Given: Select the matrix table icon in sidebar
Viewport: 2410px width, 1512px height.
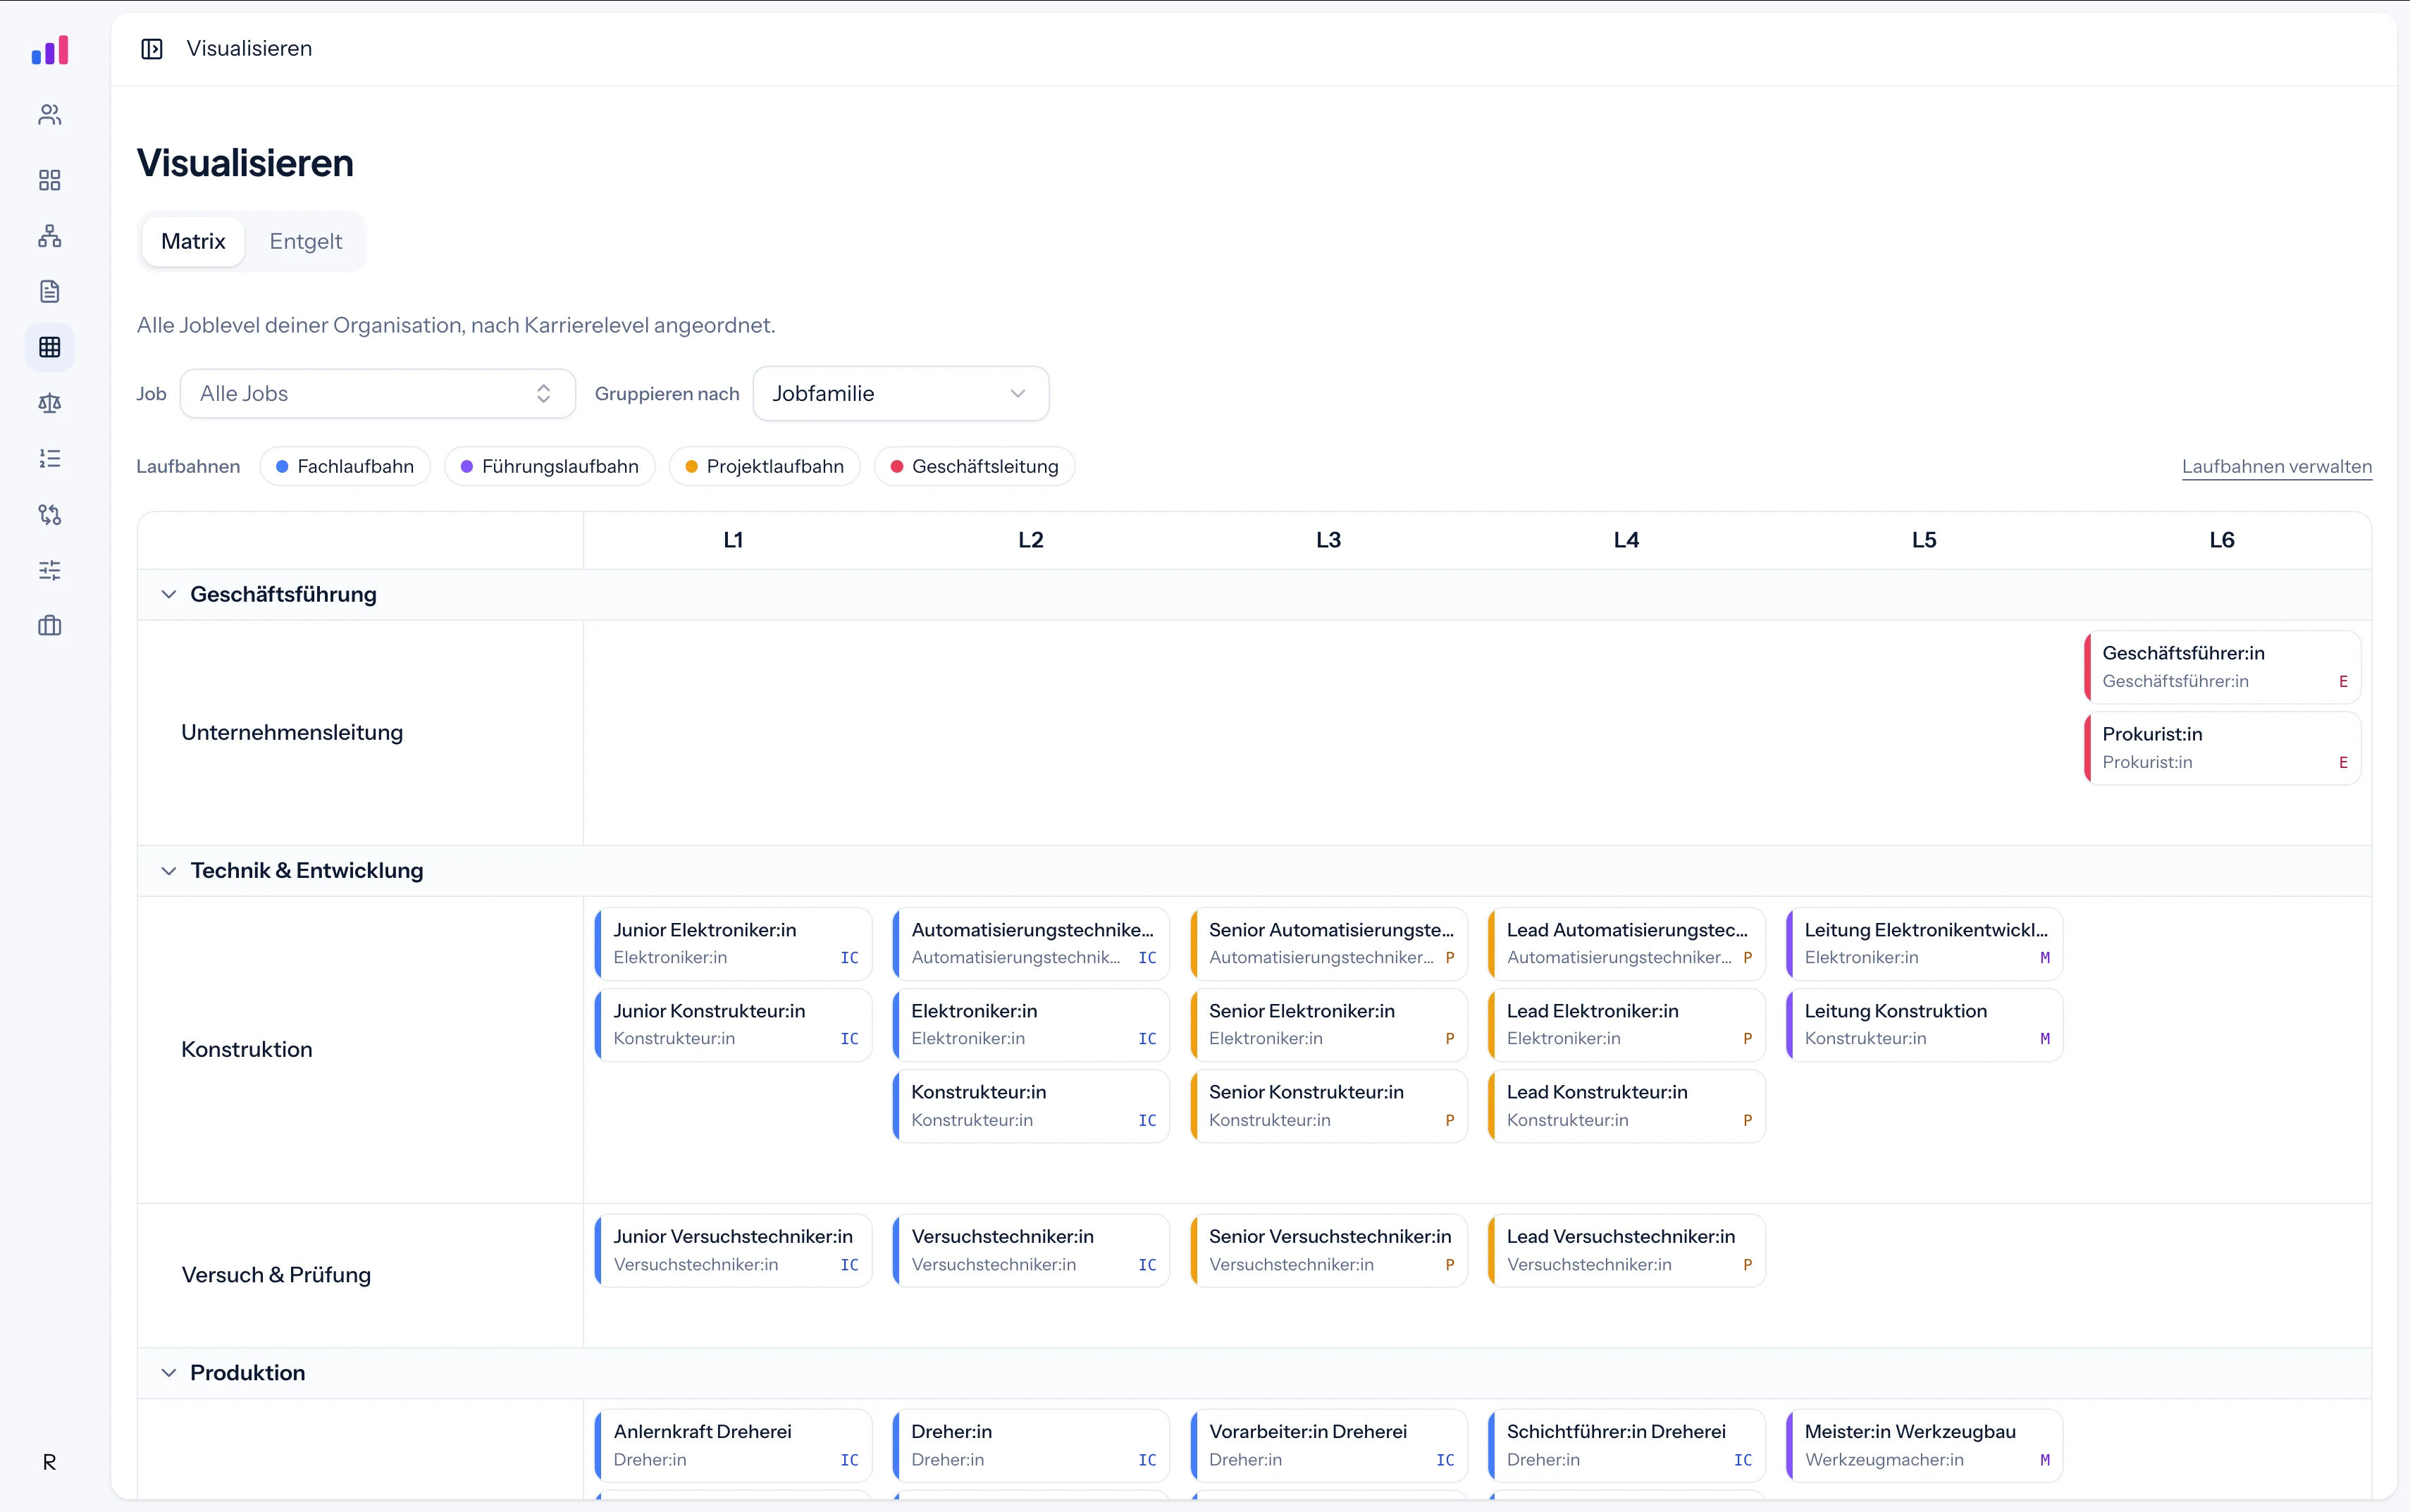Looking at the screenshot, I should (50, 347).
